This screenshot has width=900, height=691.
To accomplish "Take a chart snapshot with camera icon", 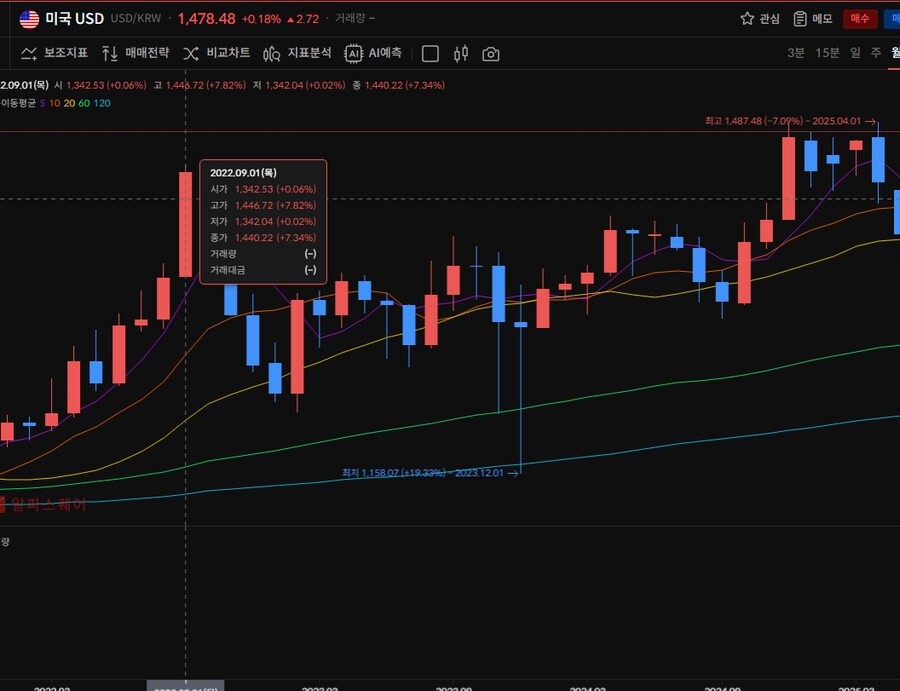I will point(491,53).
